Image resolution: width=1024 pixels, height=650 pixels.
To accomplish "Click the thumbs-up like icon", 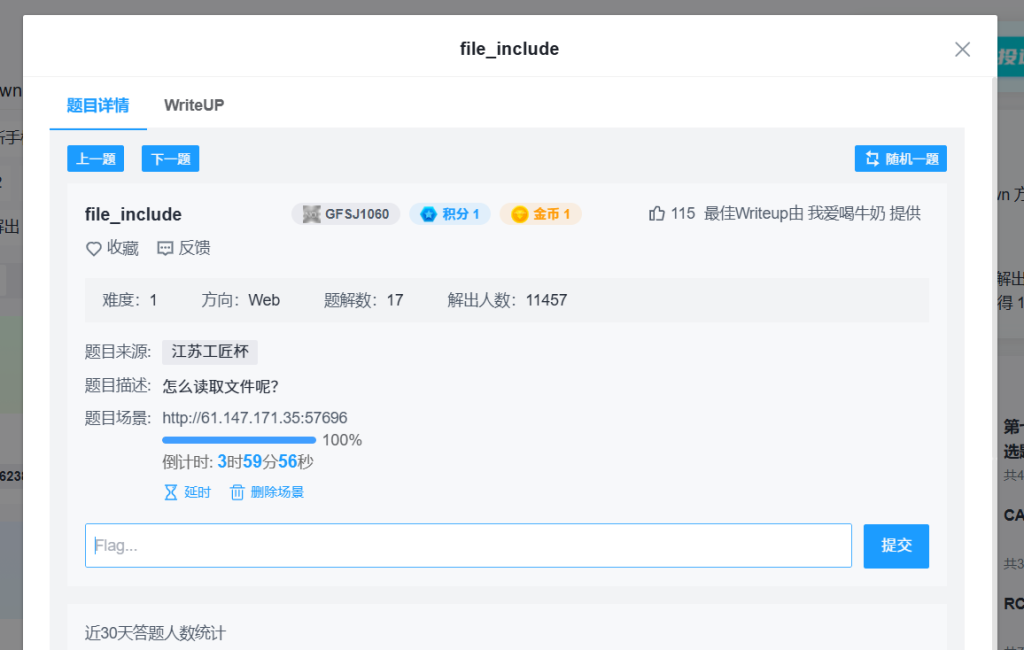I will tap(657, 213).
